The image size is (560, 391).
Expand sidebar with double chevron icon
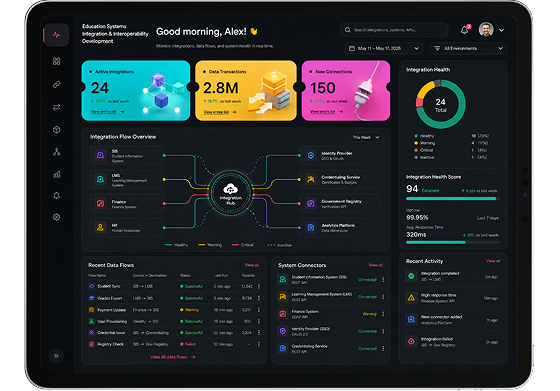pyautogui.click(x=56, y=356)
